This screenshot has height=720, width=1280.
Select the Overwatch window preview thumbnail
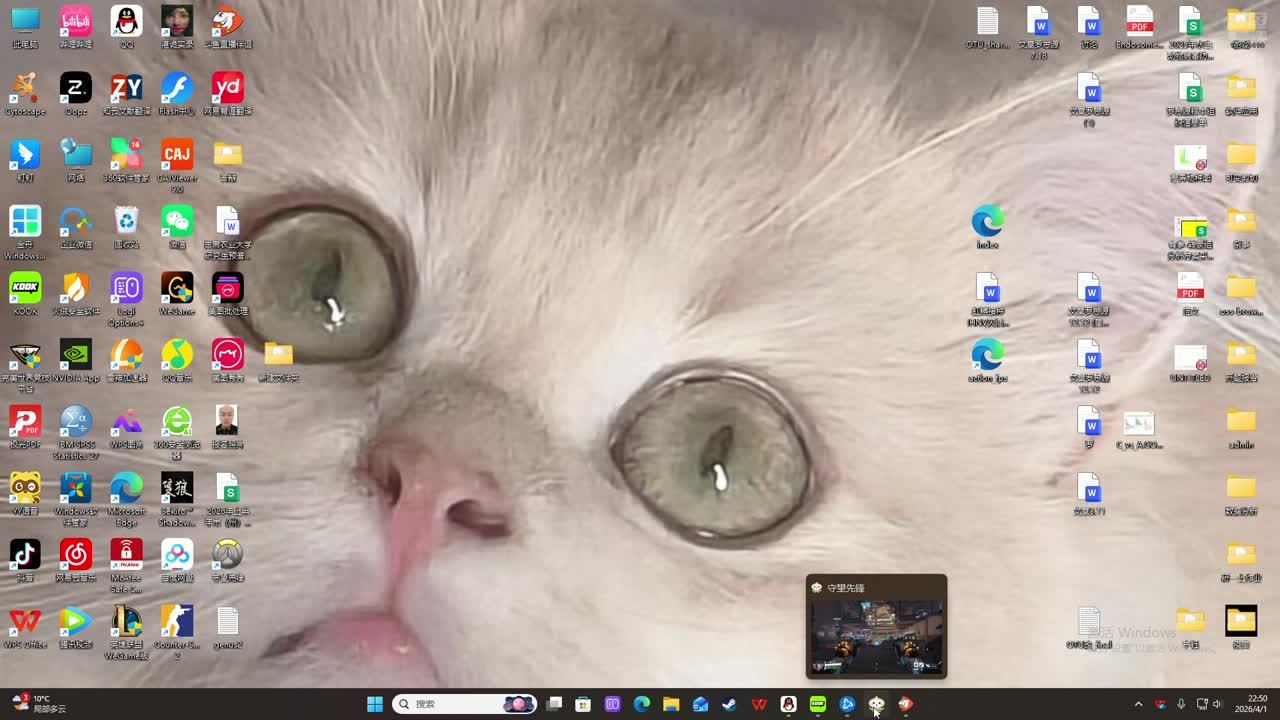876,636
